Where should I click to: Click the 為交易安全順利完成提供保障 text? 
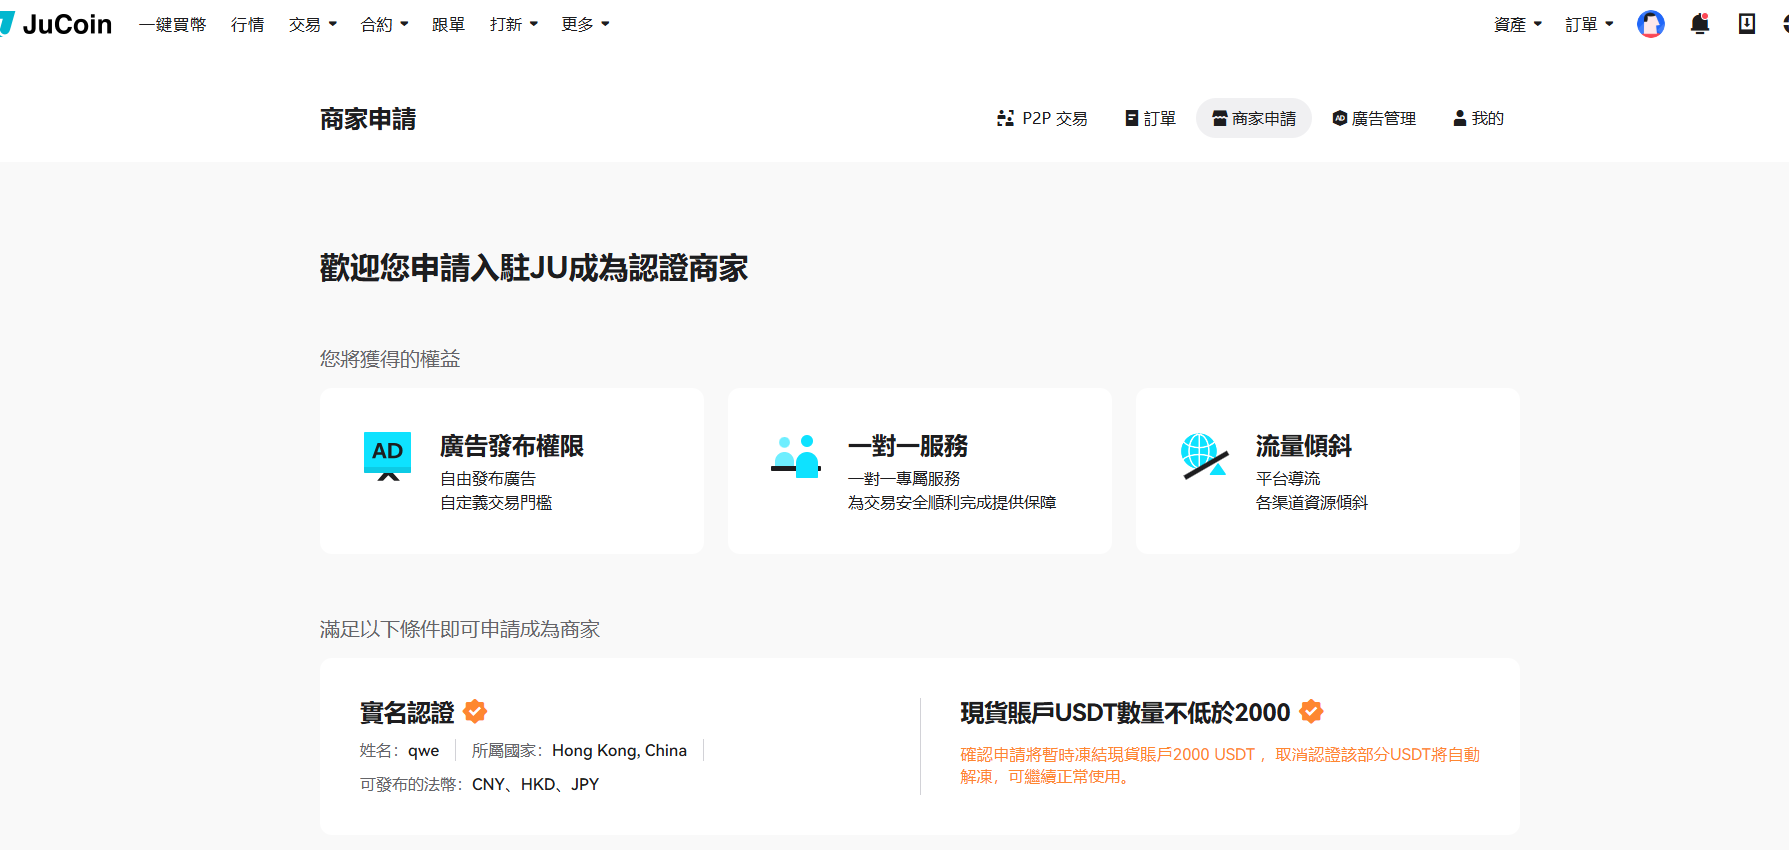tap(952, 502)
